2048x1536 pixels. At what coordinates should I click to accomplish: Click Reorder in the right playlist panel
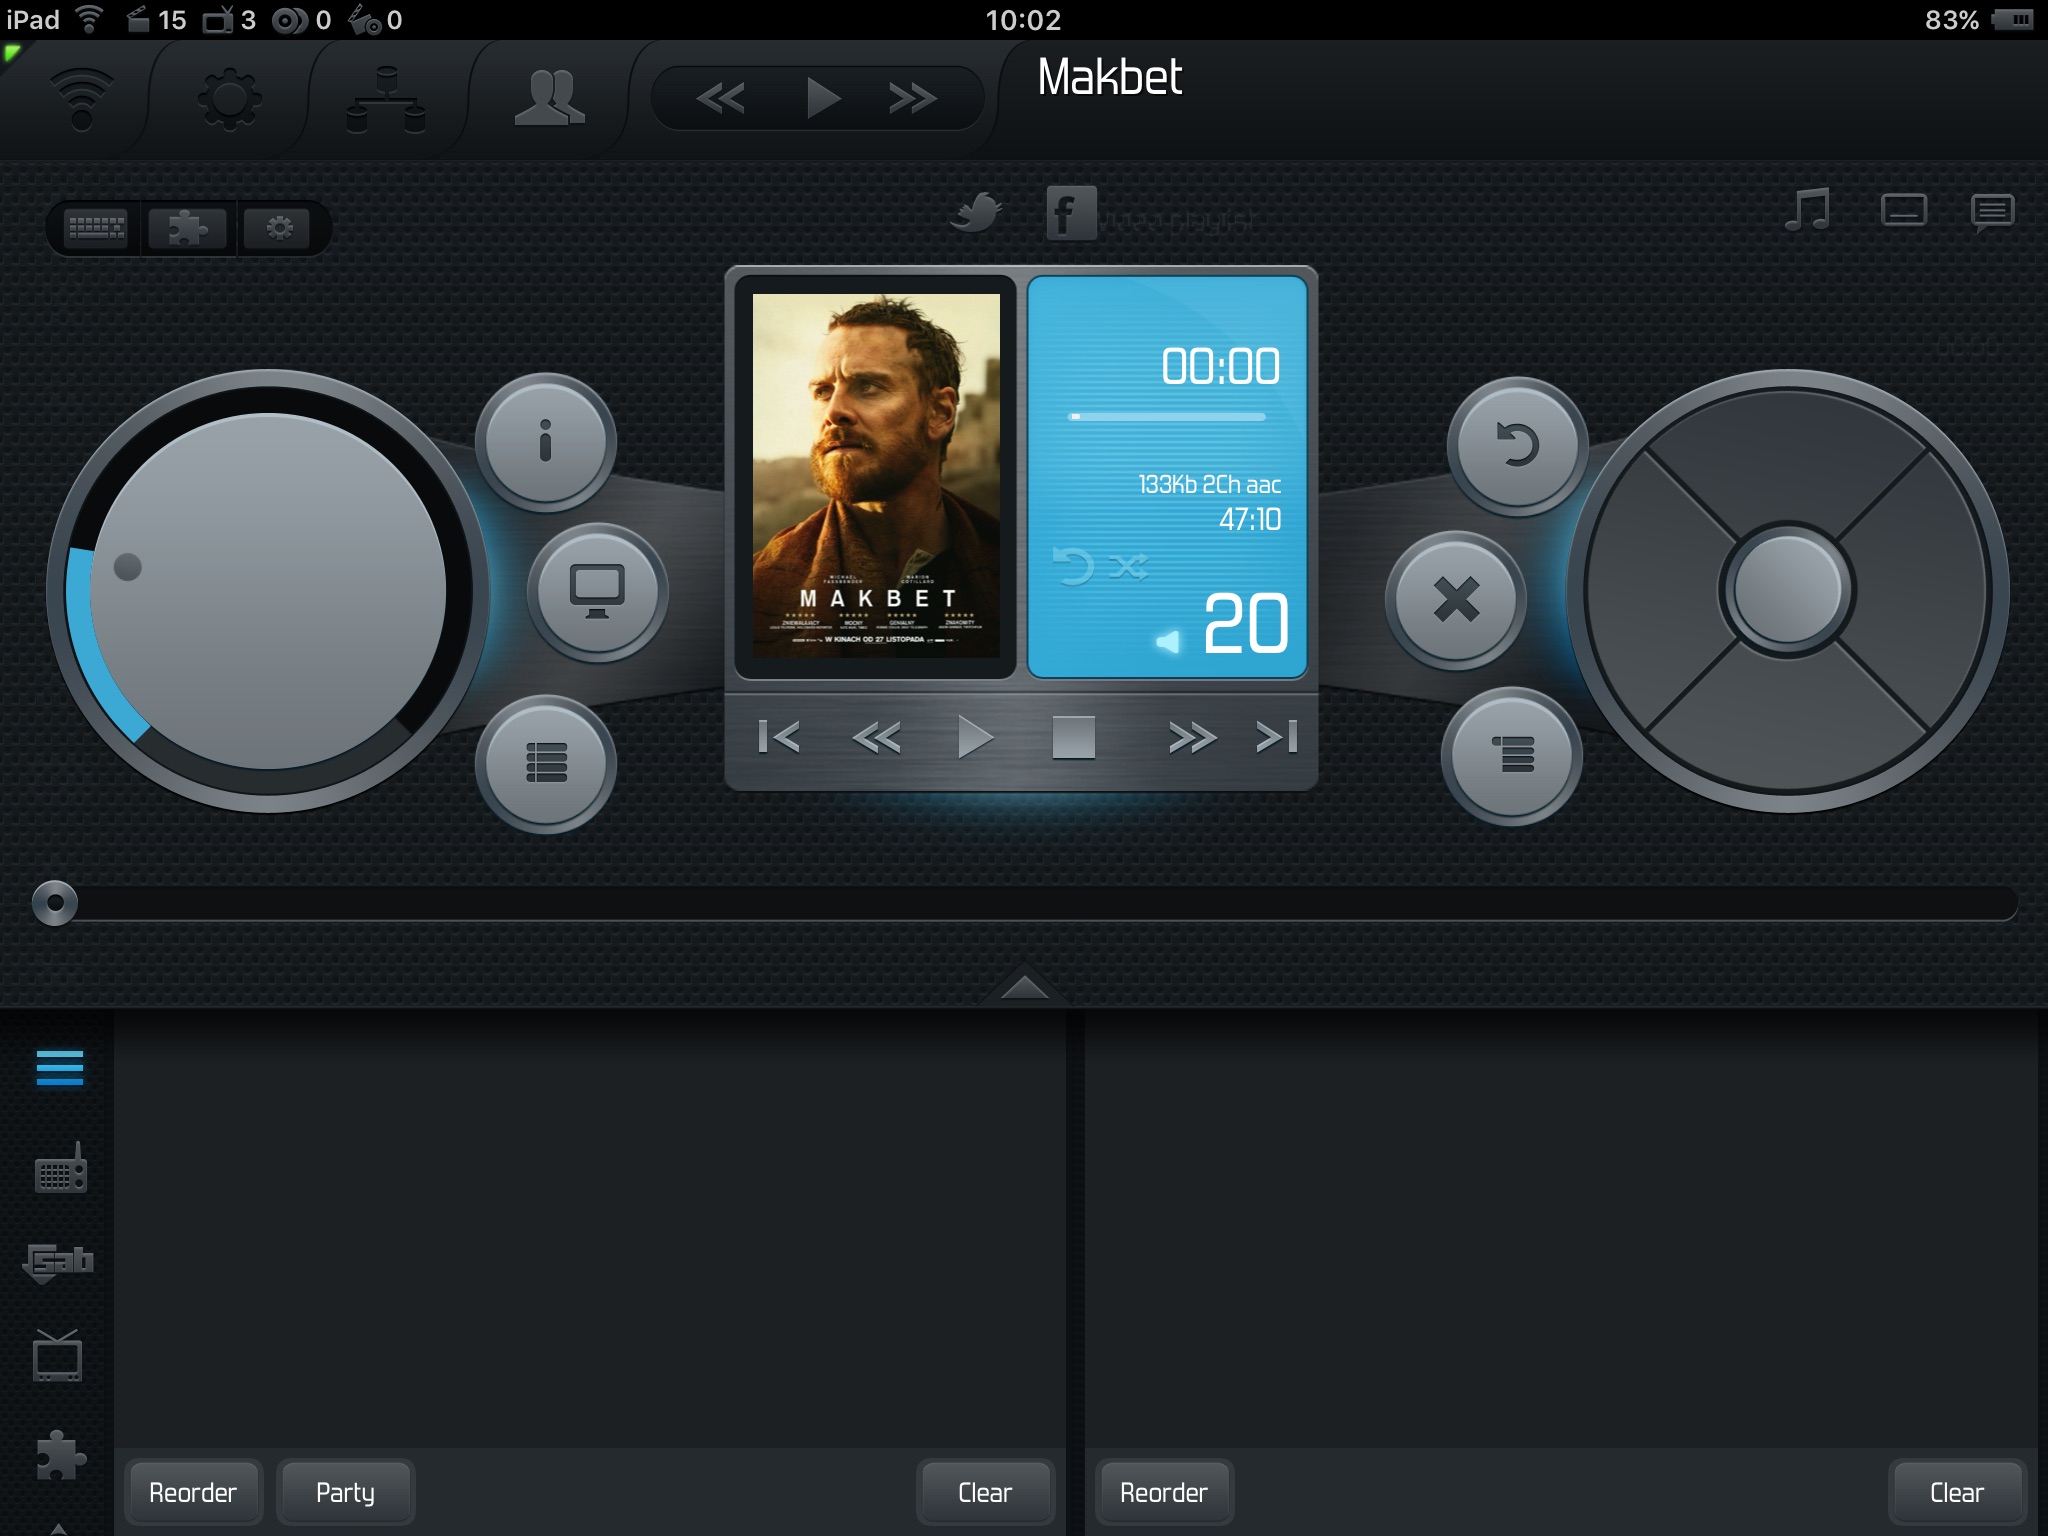1163,1492
